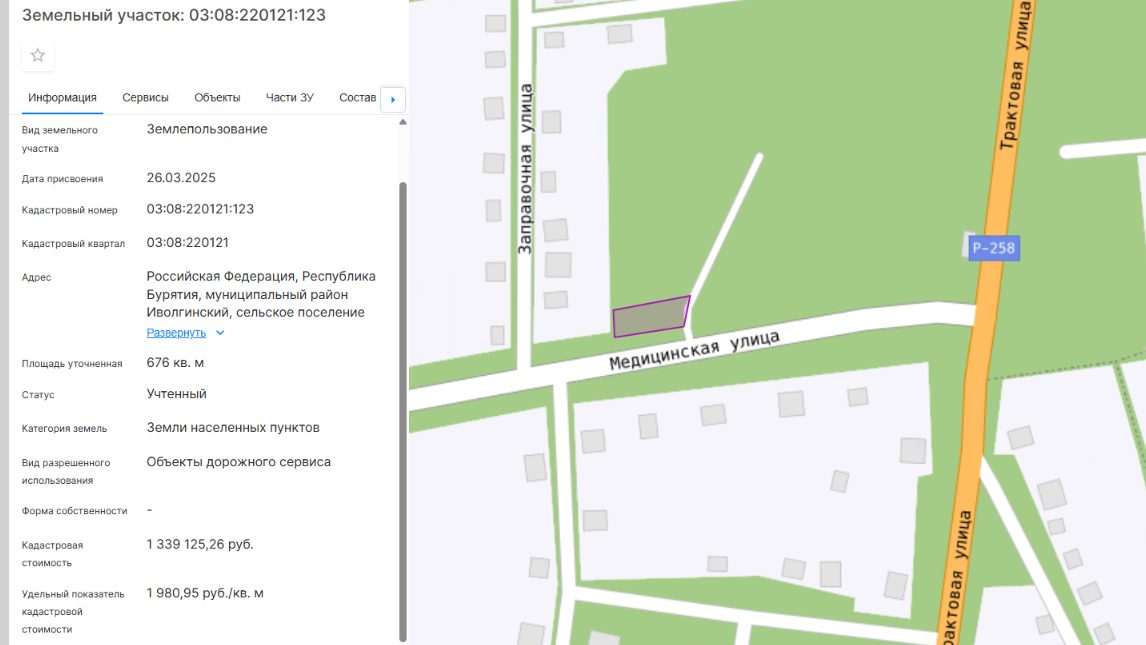Click cadastral quarter value 03:08:220121
The image size is (1146, 645).
coord(188,243)
